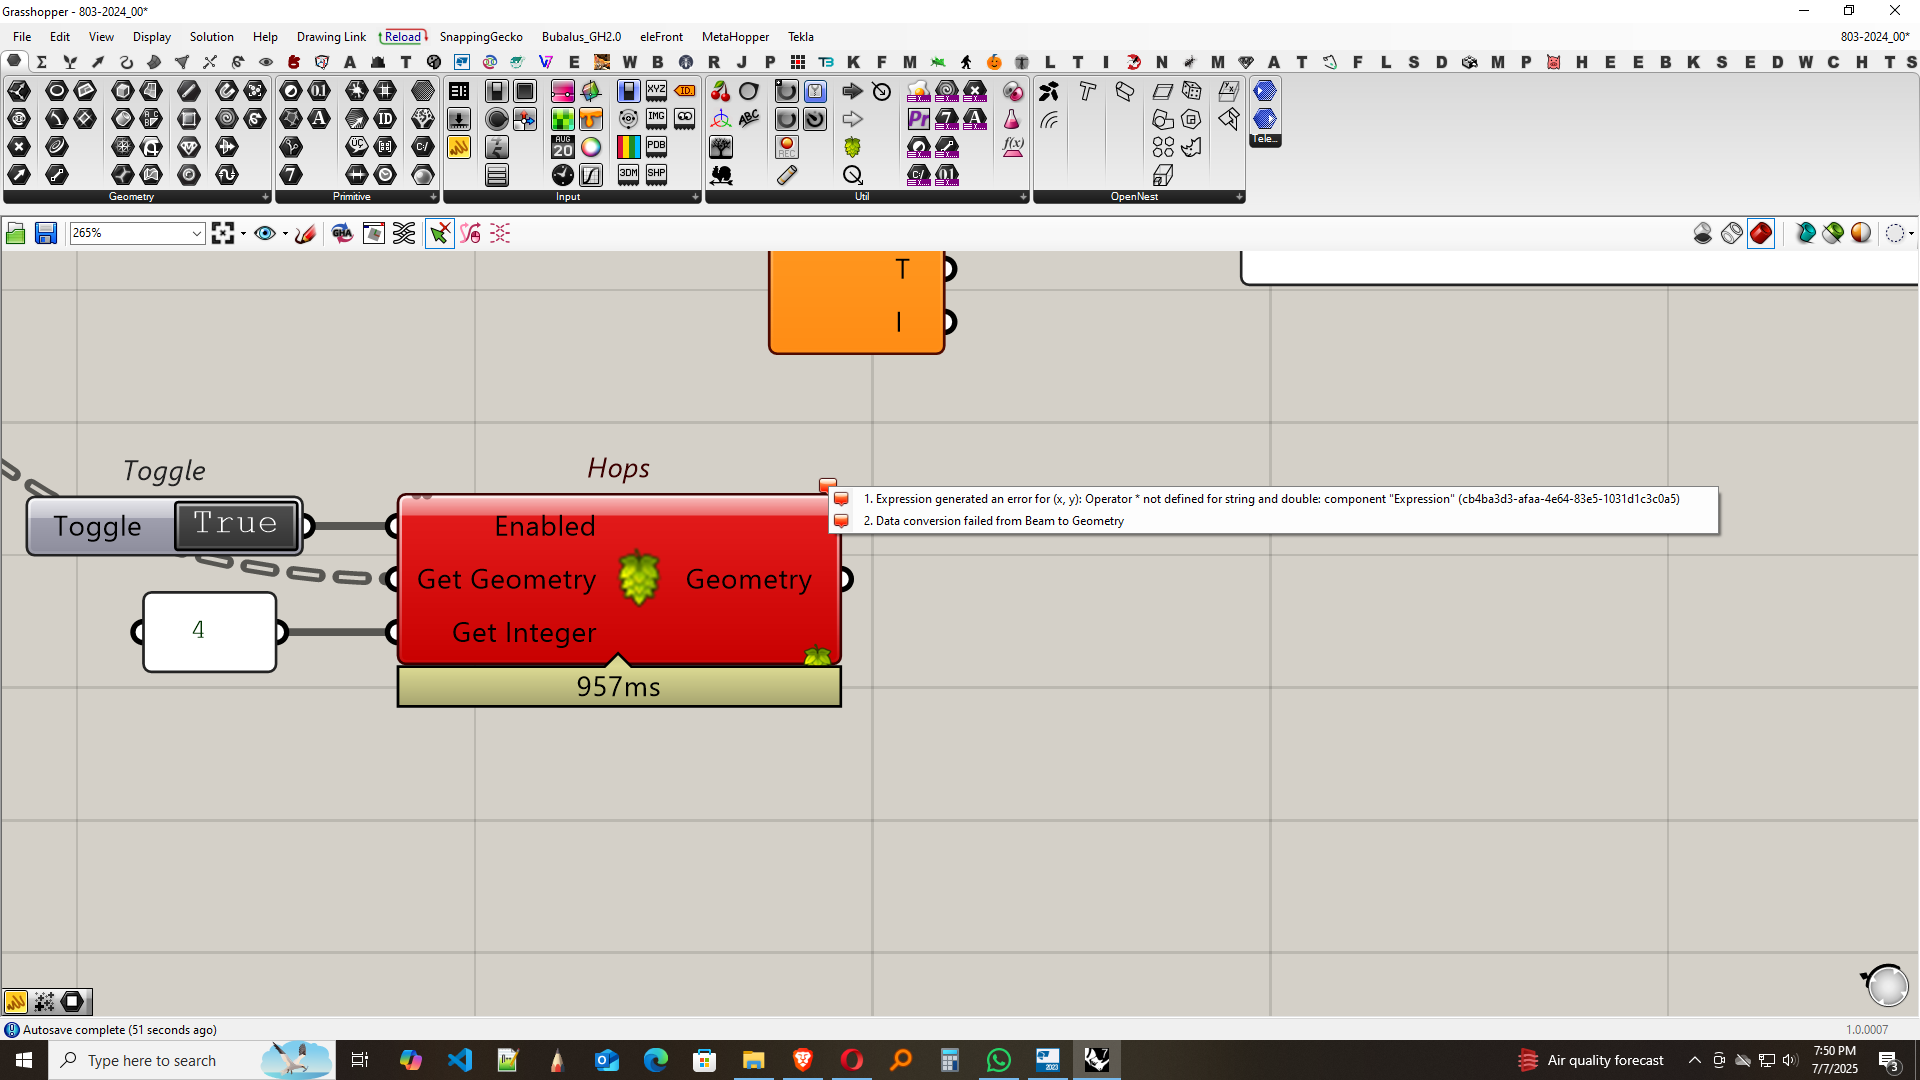Select the Clock input icon
1920x1080 pixels.
tap(563, 175)
